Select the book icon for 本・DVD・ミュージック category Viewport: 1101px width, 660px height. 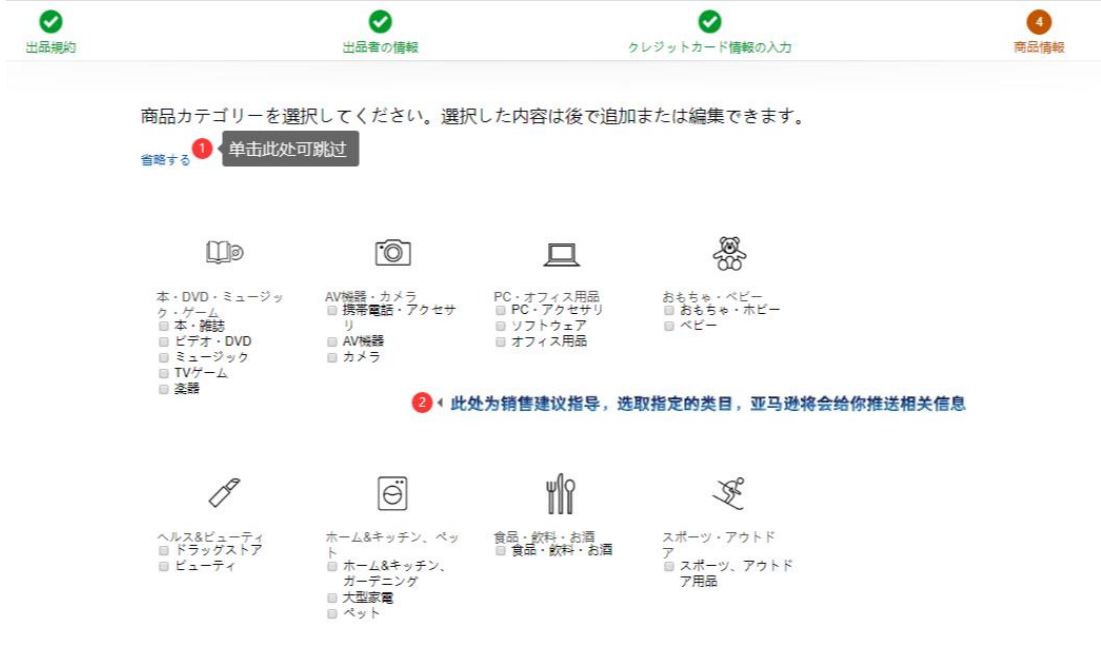pyautogui.click(x=226, y=250)
